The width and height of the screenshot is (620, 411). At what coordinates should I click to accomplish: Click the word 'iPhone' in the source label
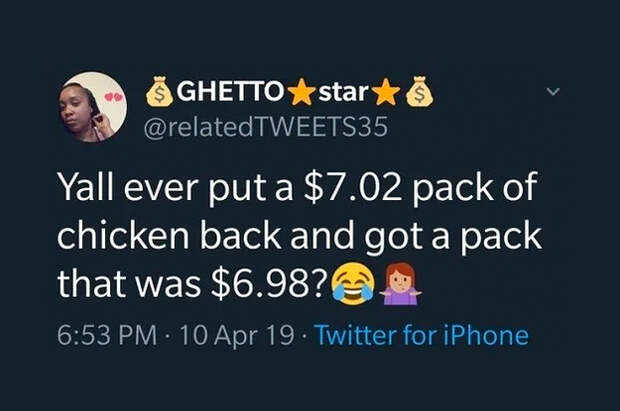coord(486,335)
